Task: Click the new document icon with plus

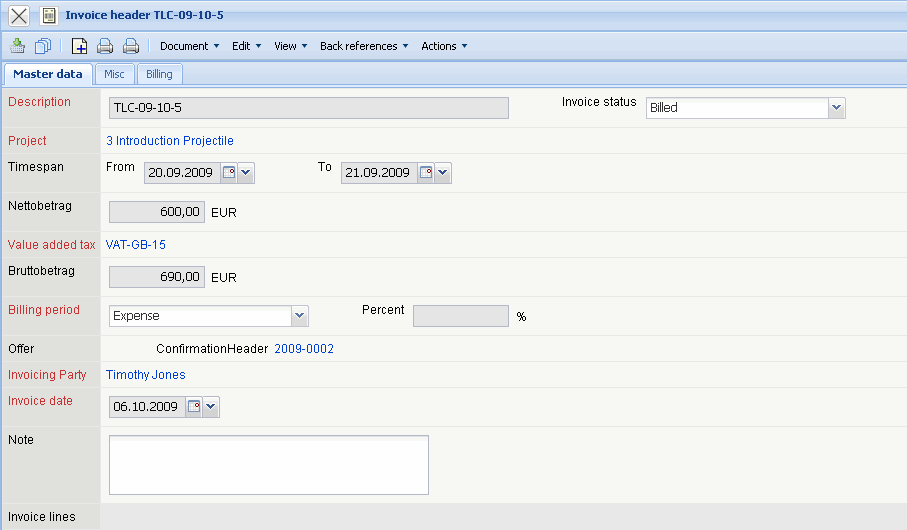Action: point(79,46)
